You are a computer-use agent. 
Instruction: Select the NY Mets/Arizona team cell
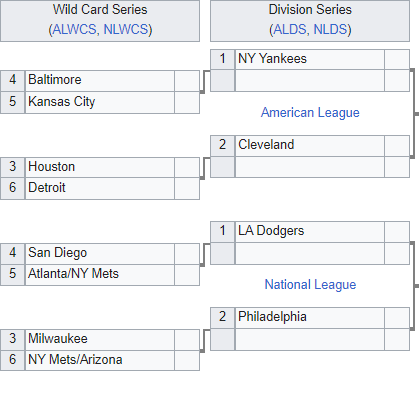[x=100, y=360]
